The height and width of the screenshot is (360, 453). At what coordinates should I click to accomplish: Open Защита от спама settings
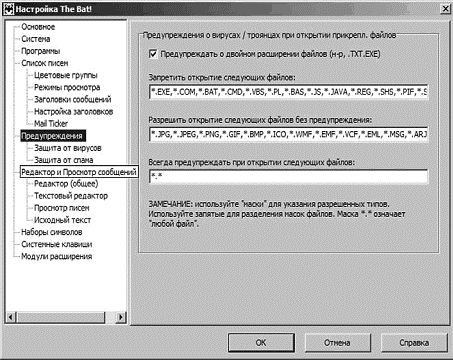(64, 160)
